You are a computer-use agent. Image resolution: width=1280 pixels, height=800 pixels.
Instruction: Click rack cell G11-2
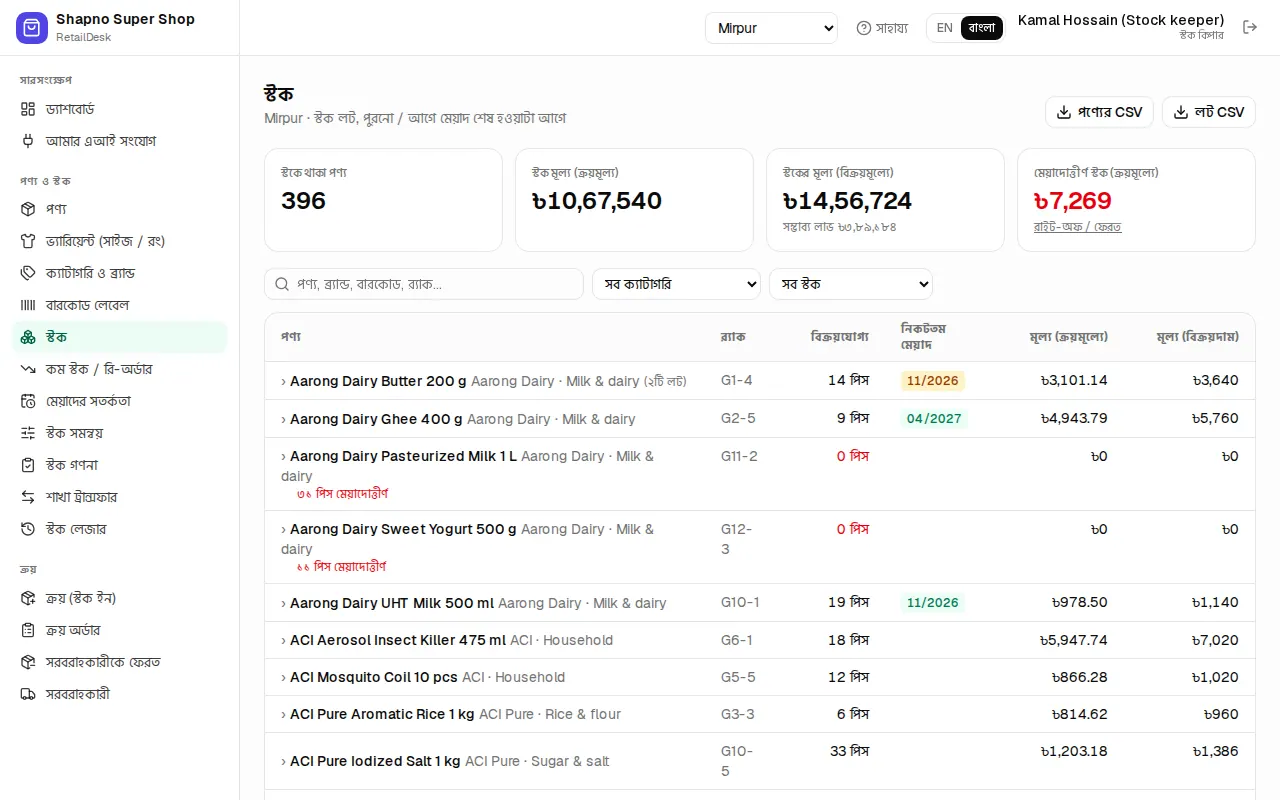click(x=739, y=456)
